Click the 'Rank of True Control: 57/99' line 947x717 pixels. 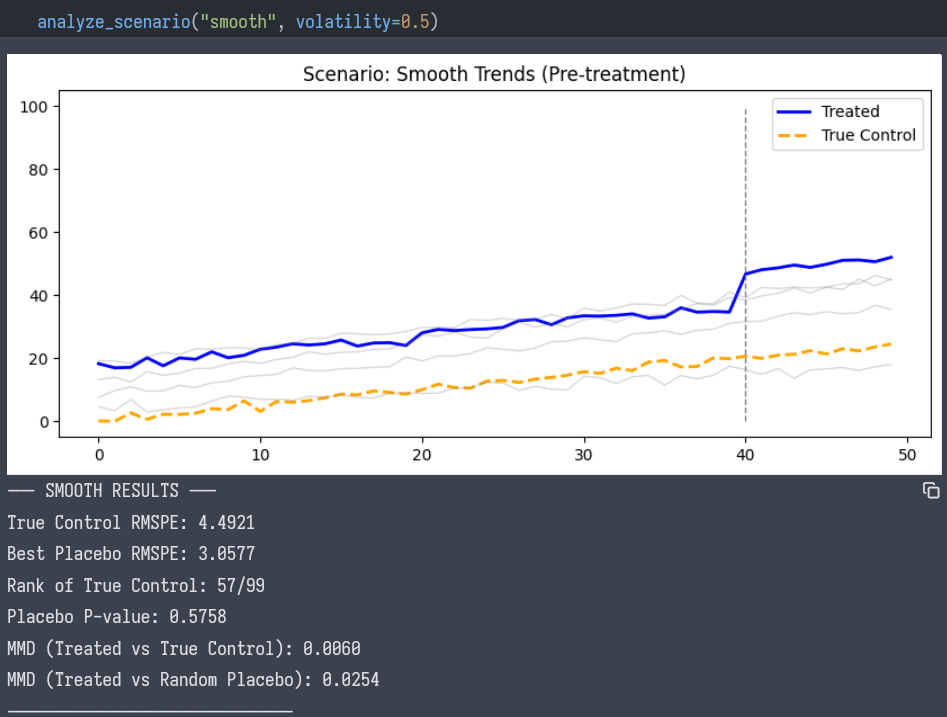click(136, 586)
